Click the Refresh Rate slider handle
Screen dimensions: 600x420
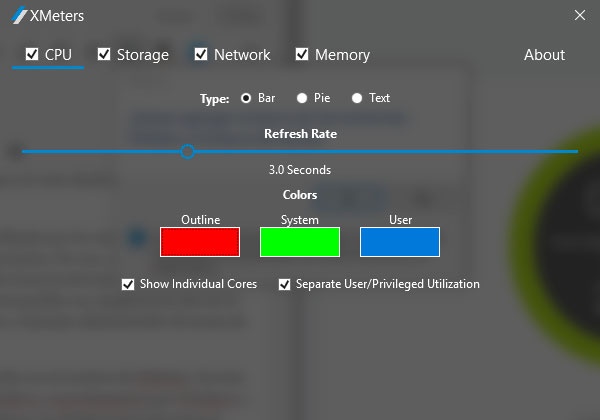pos(187,151)
